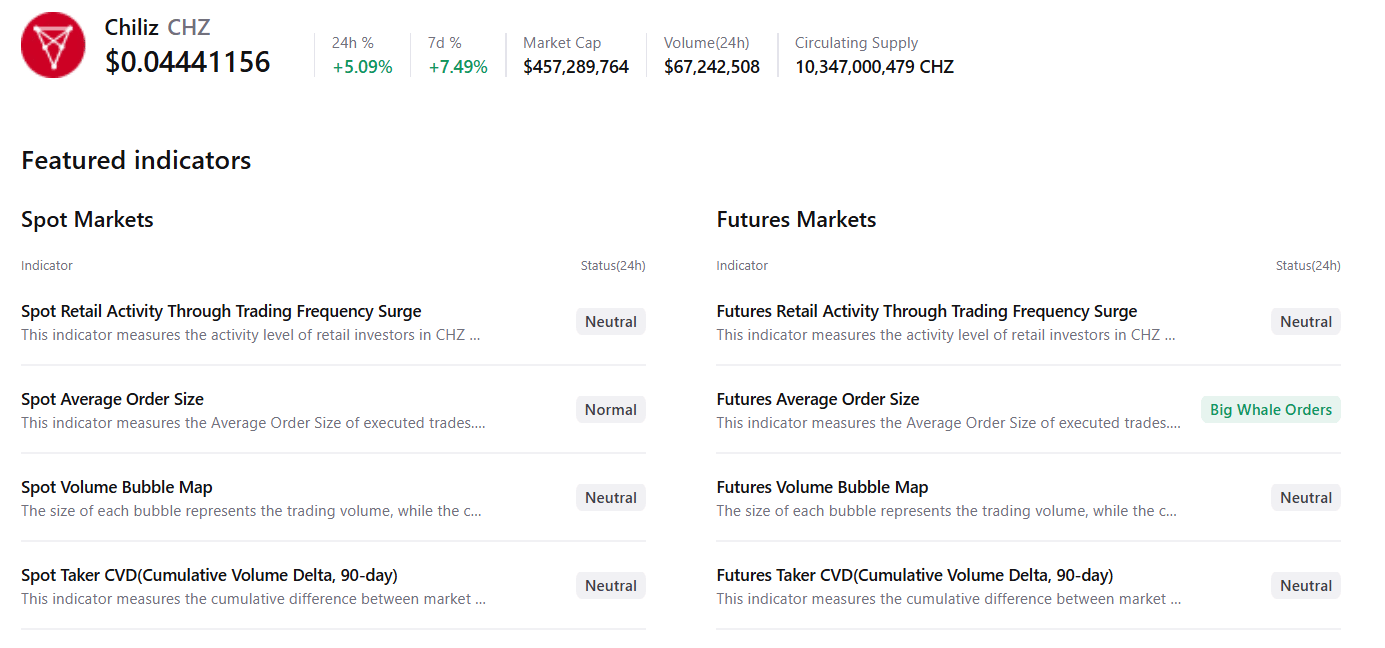Click the Futures Markets heading
The height and width of the screenshot is (648, 1385).
click(796, 219)
